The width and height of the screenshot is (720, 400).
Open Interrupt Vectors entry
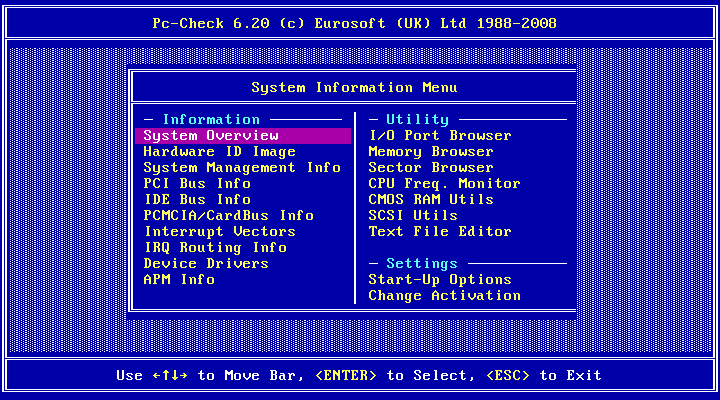pyautogui.click(x=219, y=231)
